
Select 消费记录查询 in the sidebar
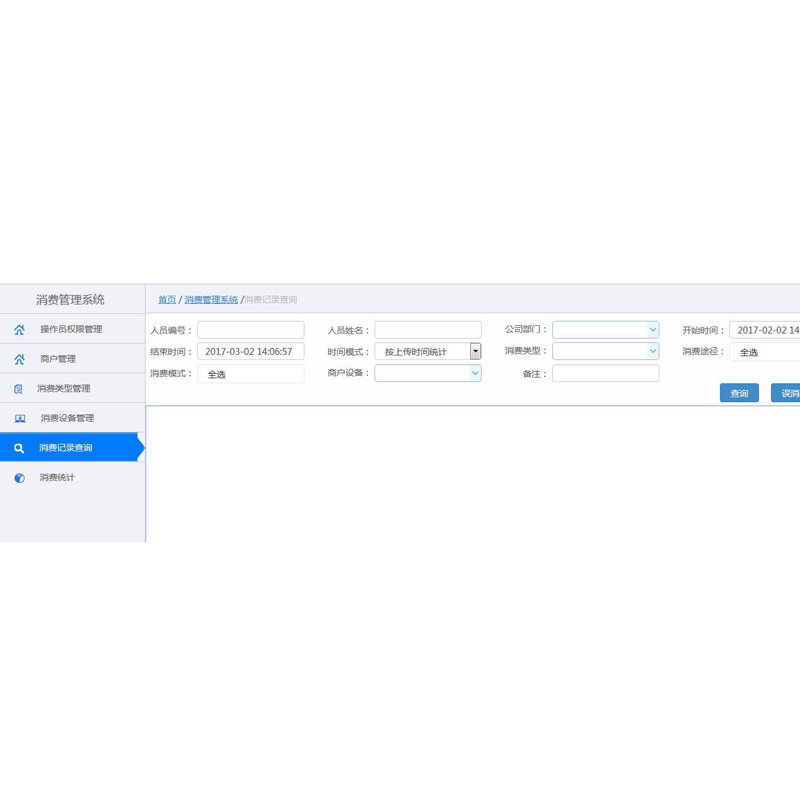pos(72,447)
